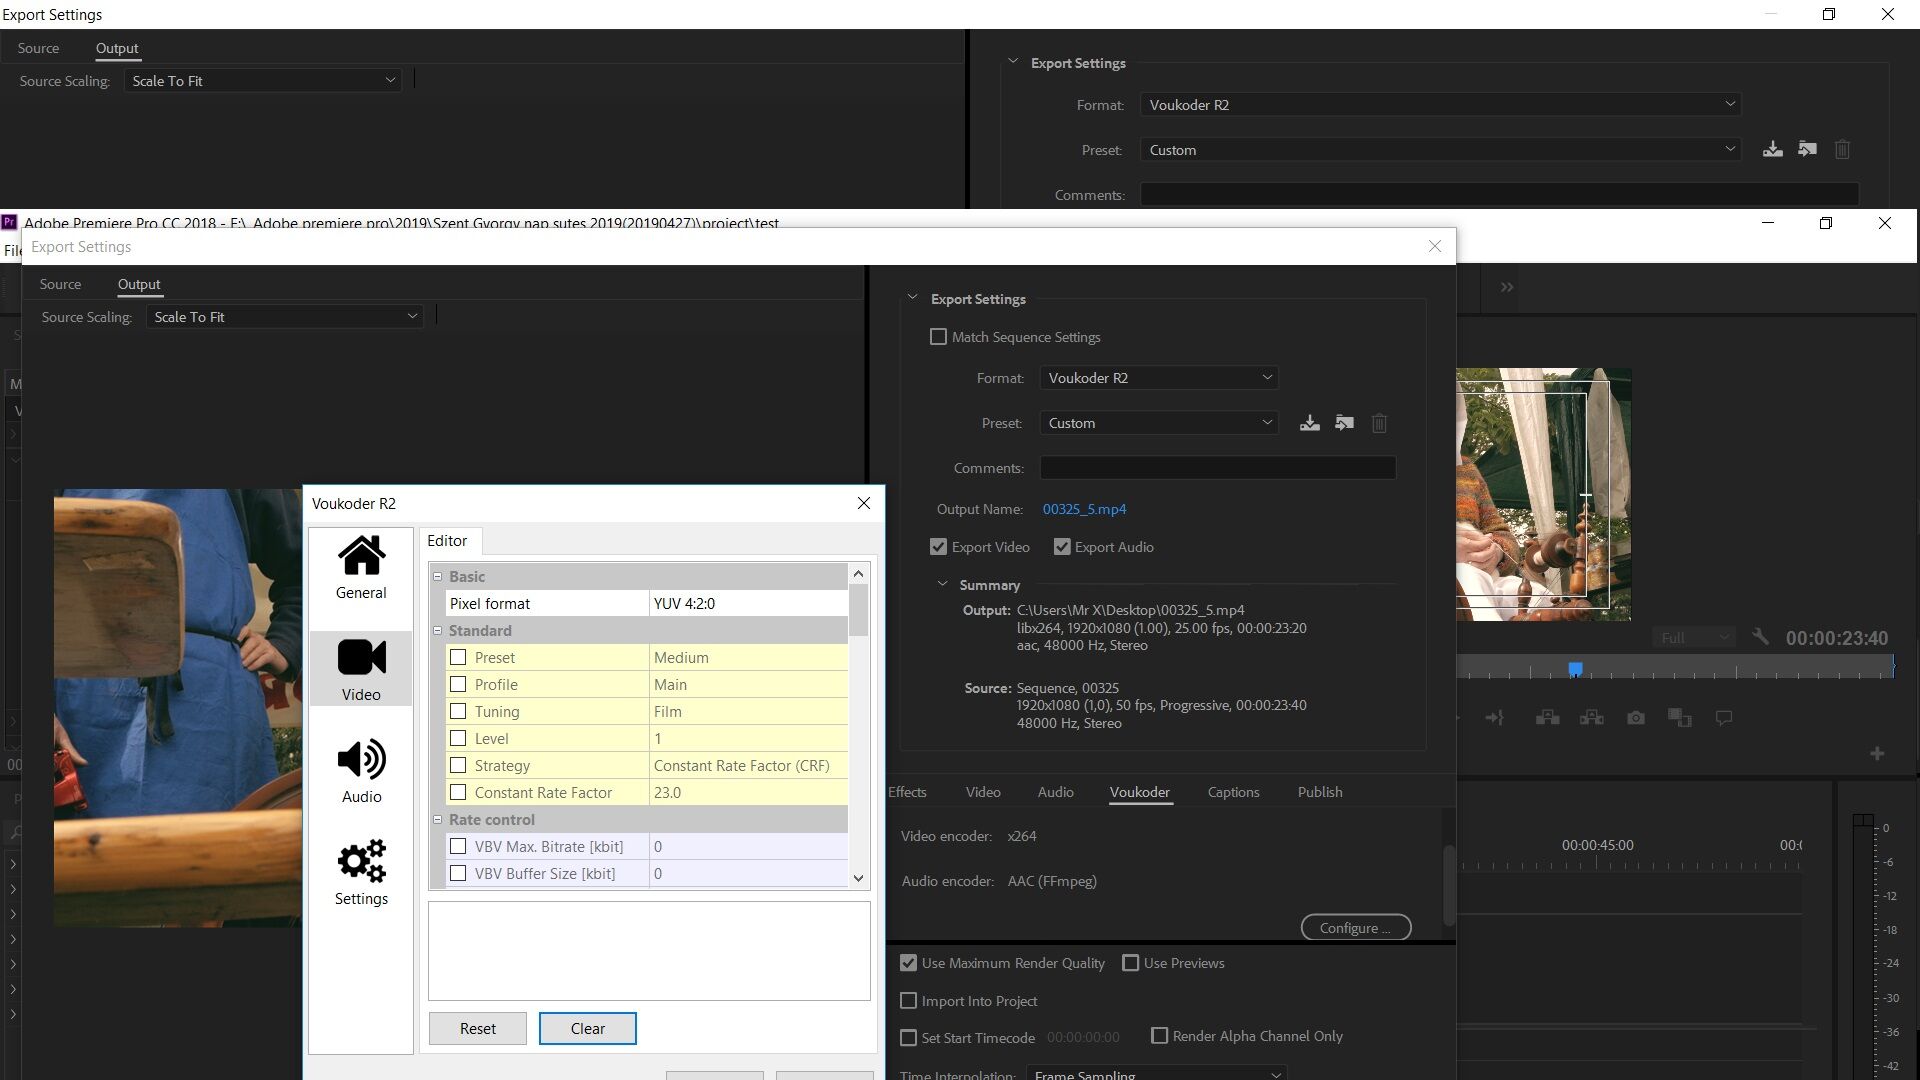Click the blue playhead on preview timeline
Image resolution: width=1920 pixels, height=1080 pixels.
[x=1575, y=668]
